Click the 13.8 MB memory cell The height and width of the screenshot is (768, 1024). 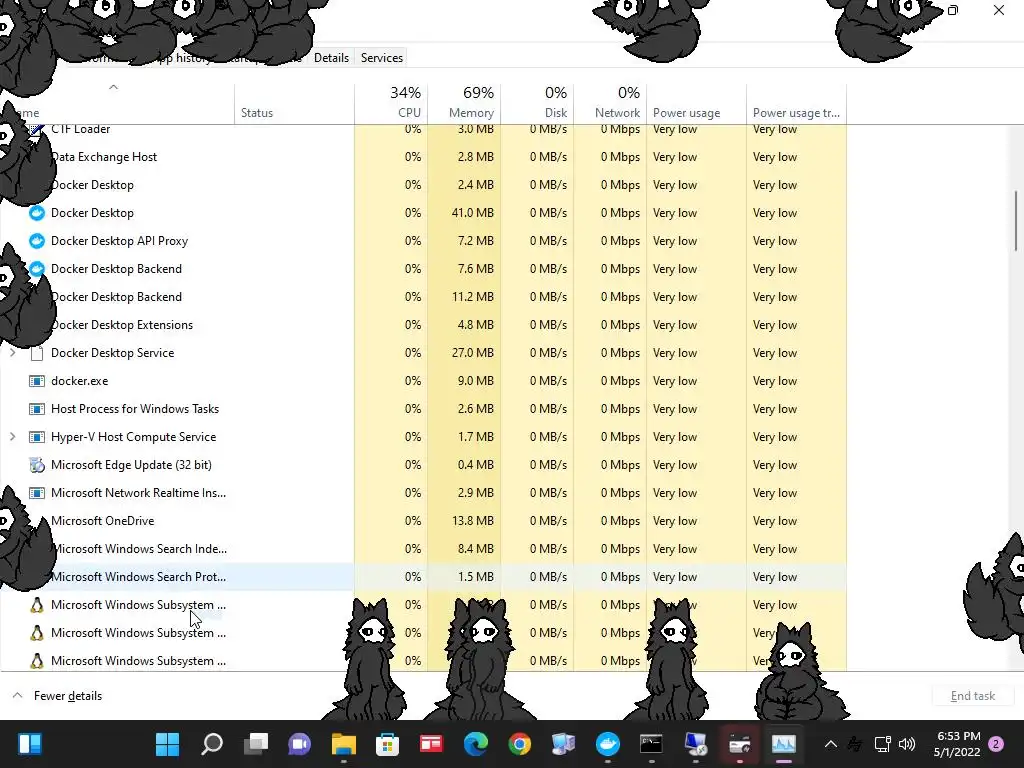click(464, 520)
